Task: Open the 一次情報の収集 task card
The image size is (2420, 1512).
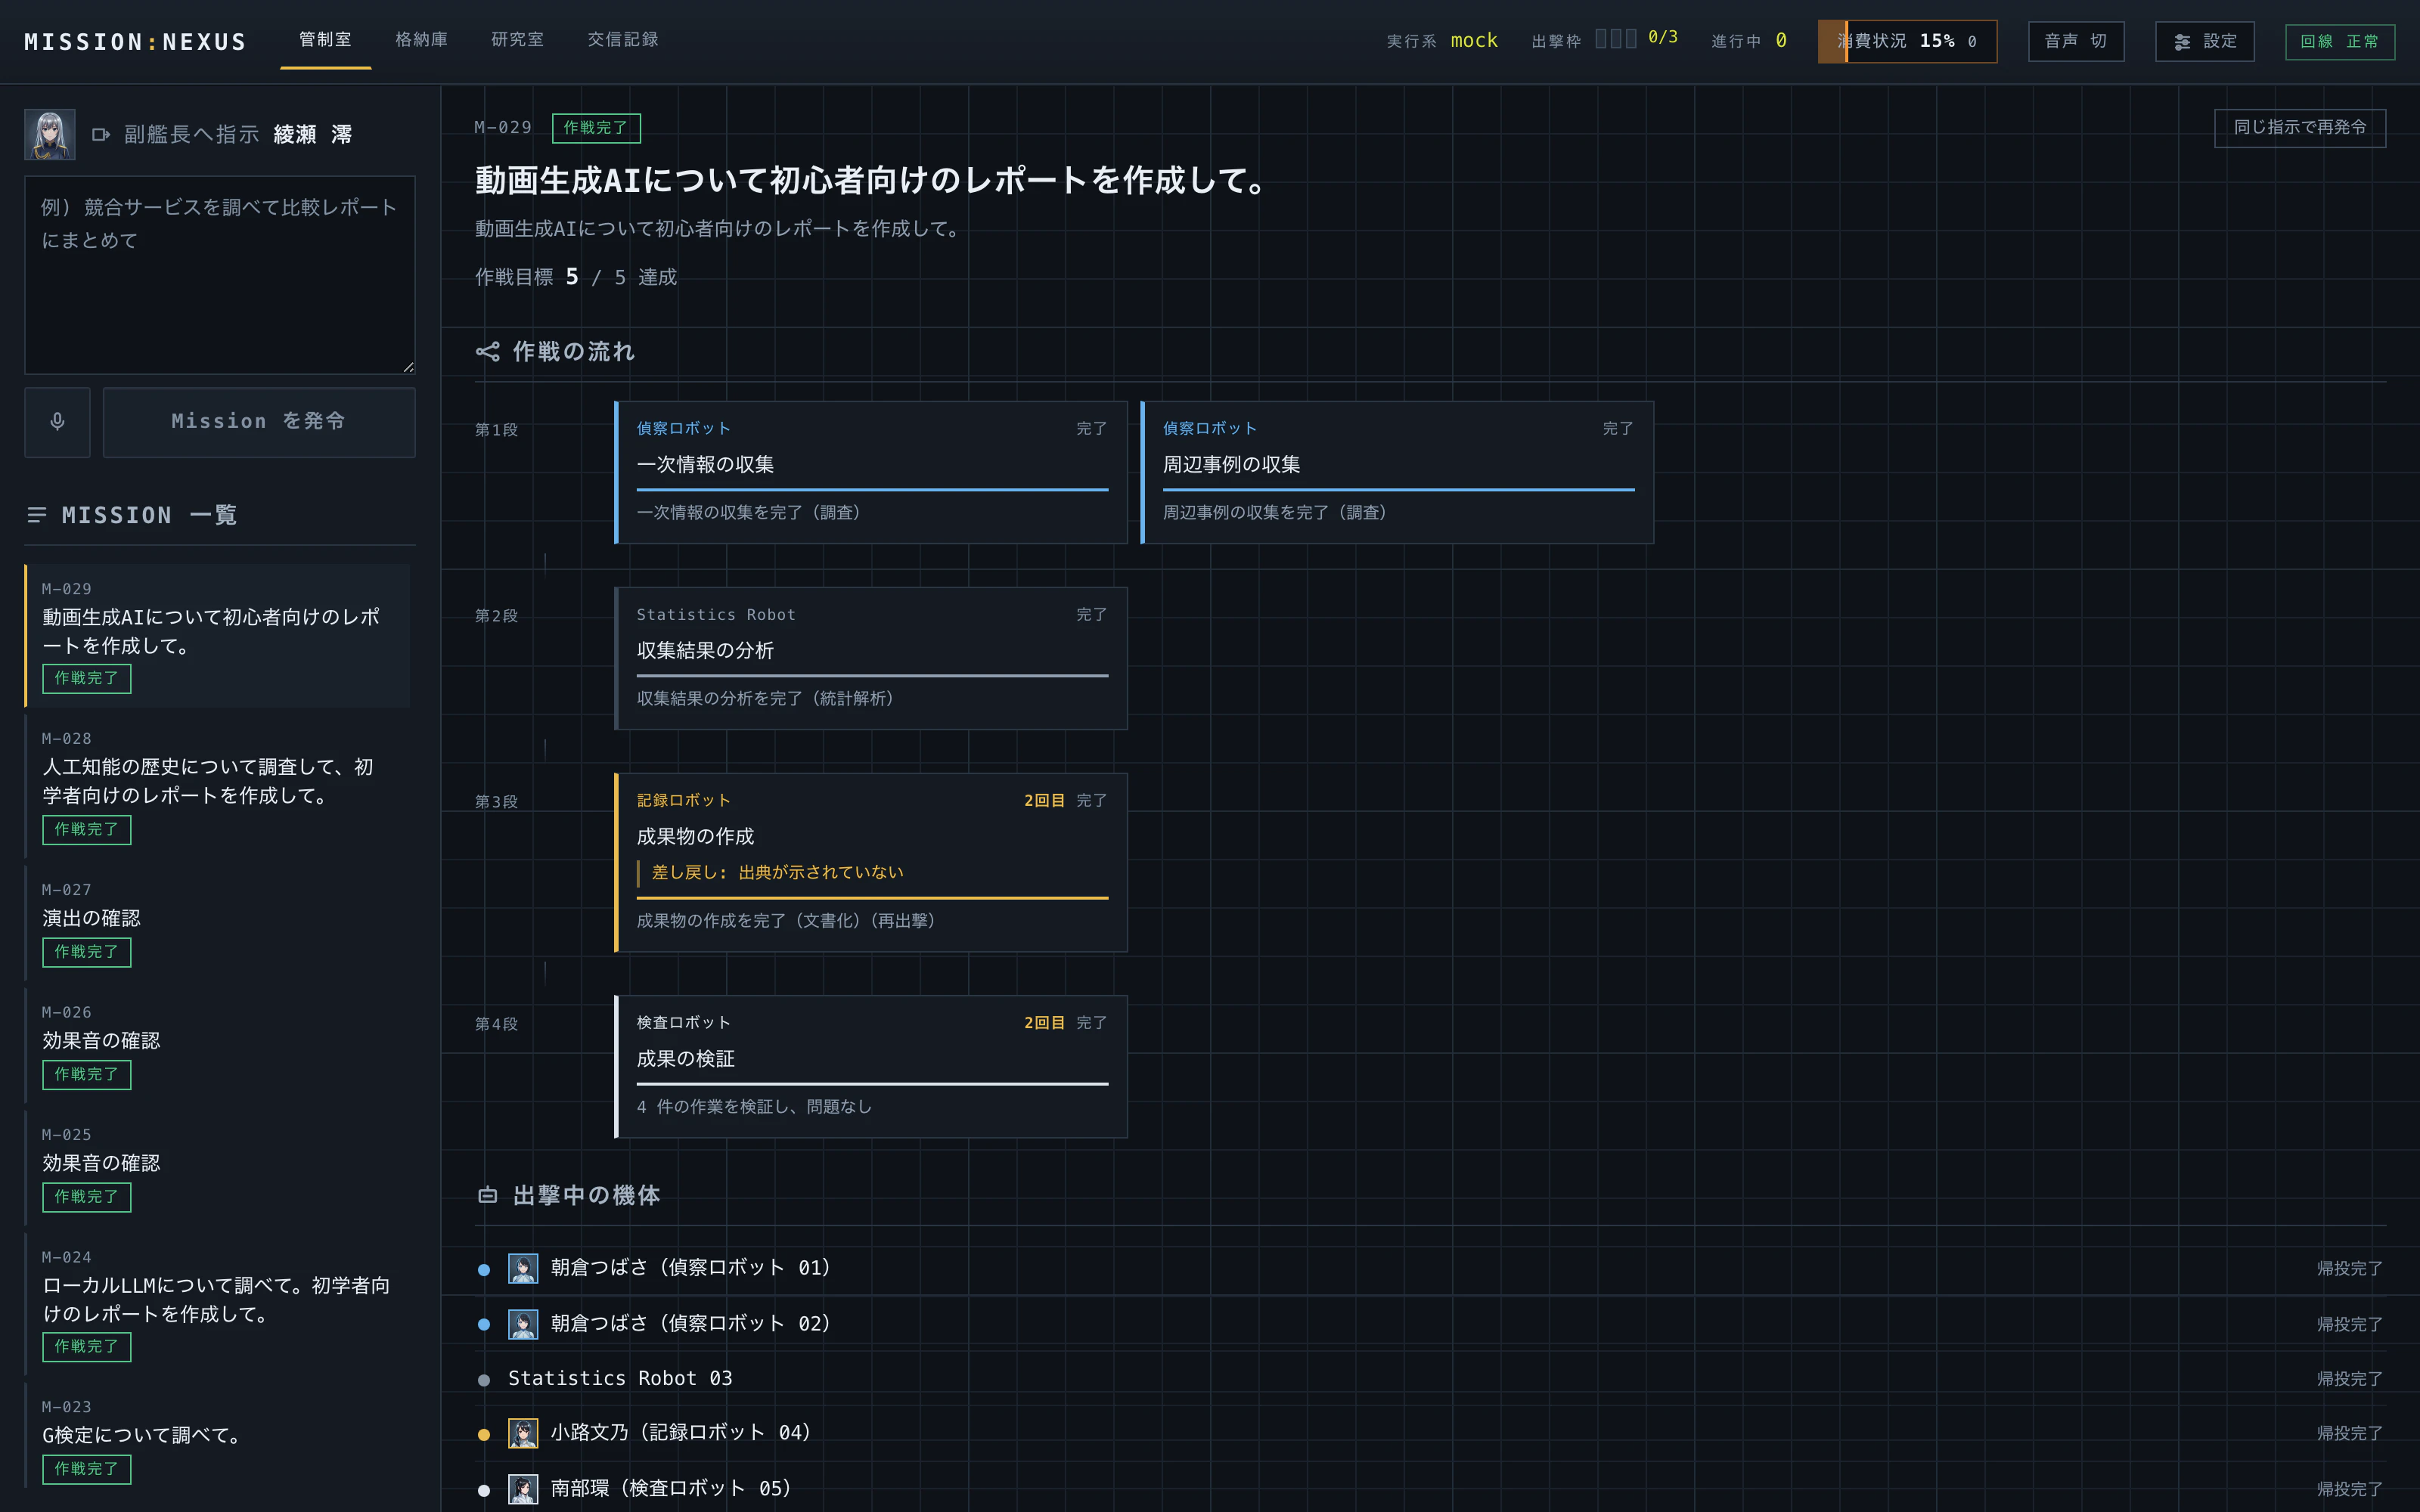Action: pyautogui.click(x=871, y=472)
